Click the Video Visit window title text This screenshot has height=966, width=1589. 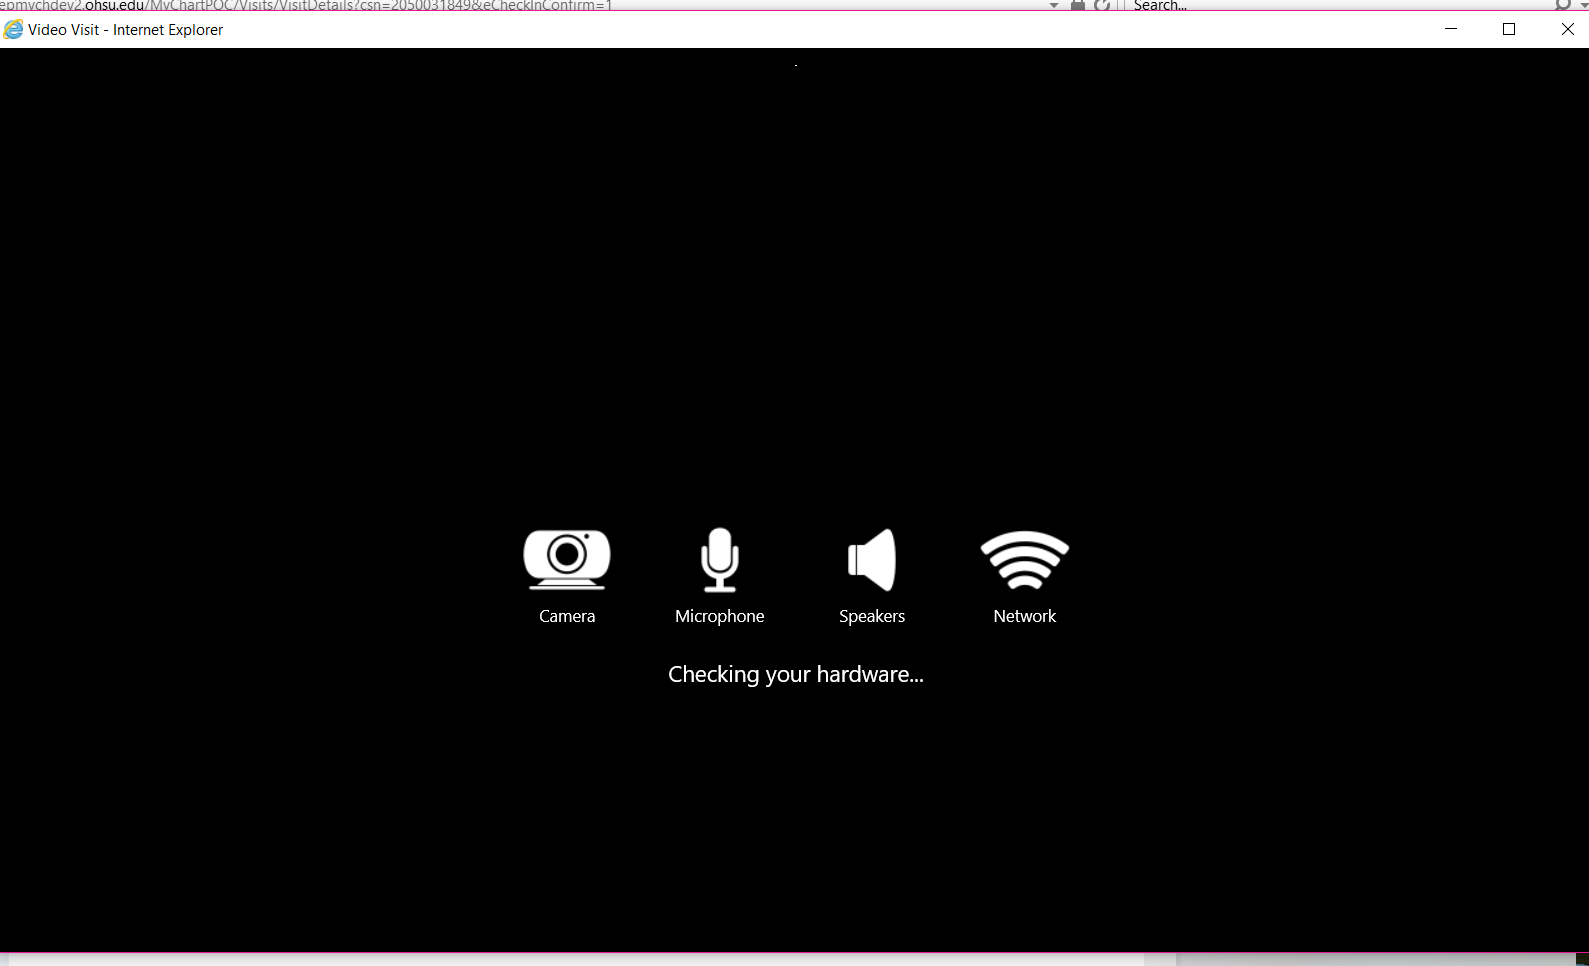(125, 30)
